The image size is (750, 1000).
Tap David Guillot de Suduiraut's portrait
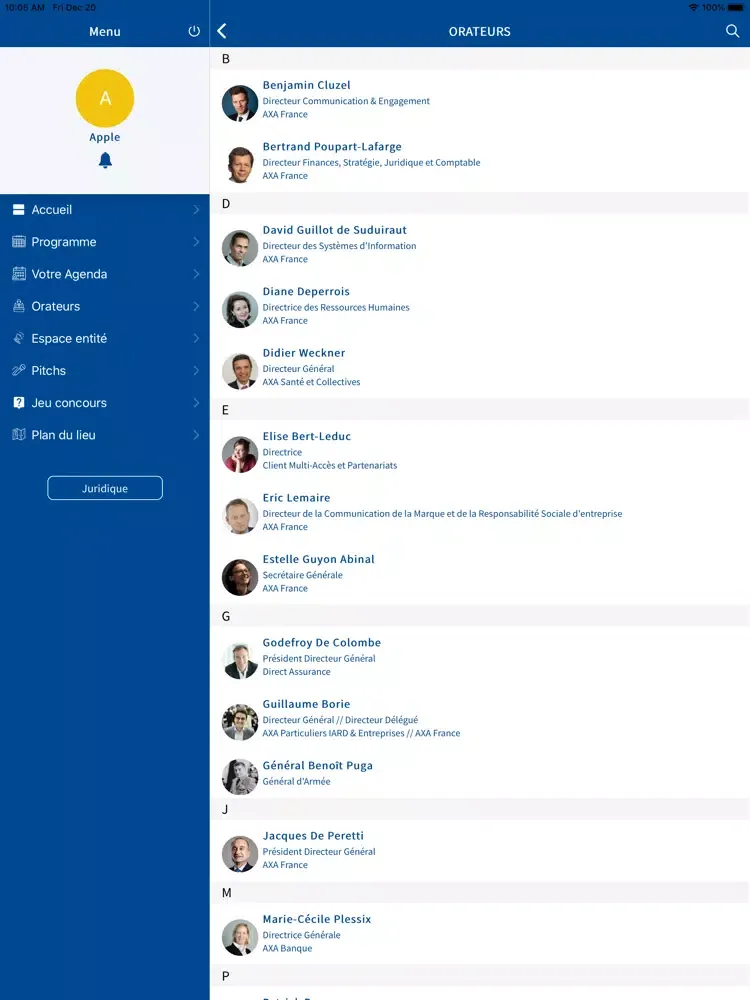(x=240, y=248)
